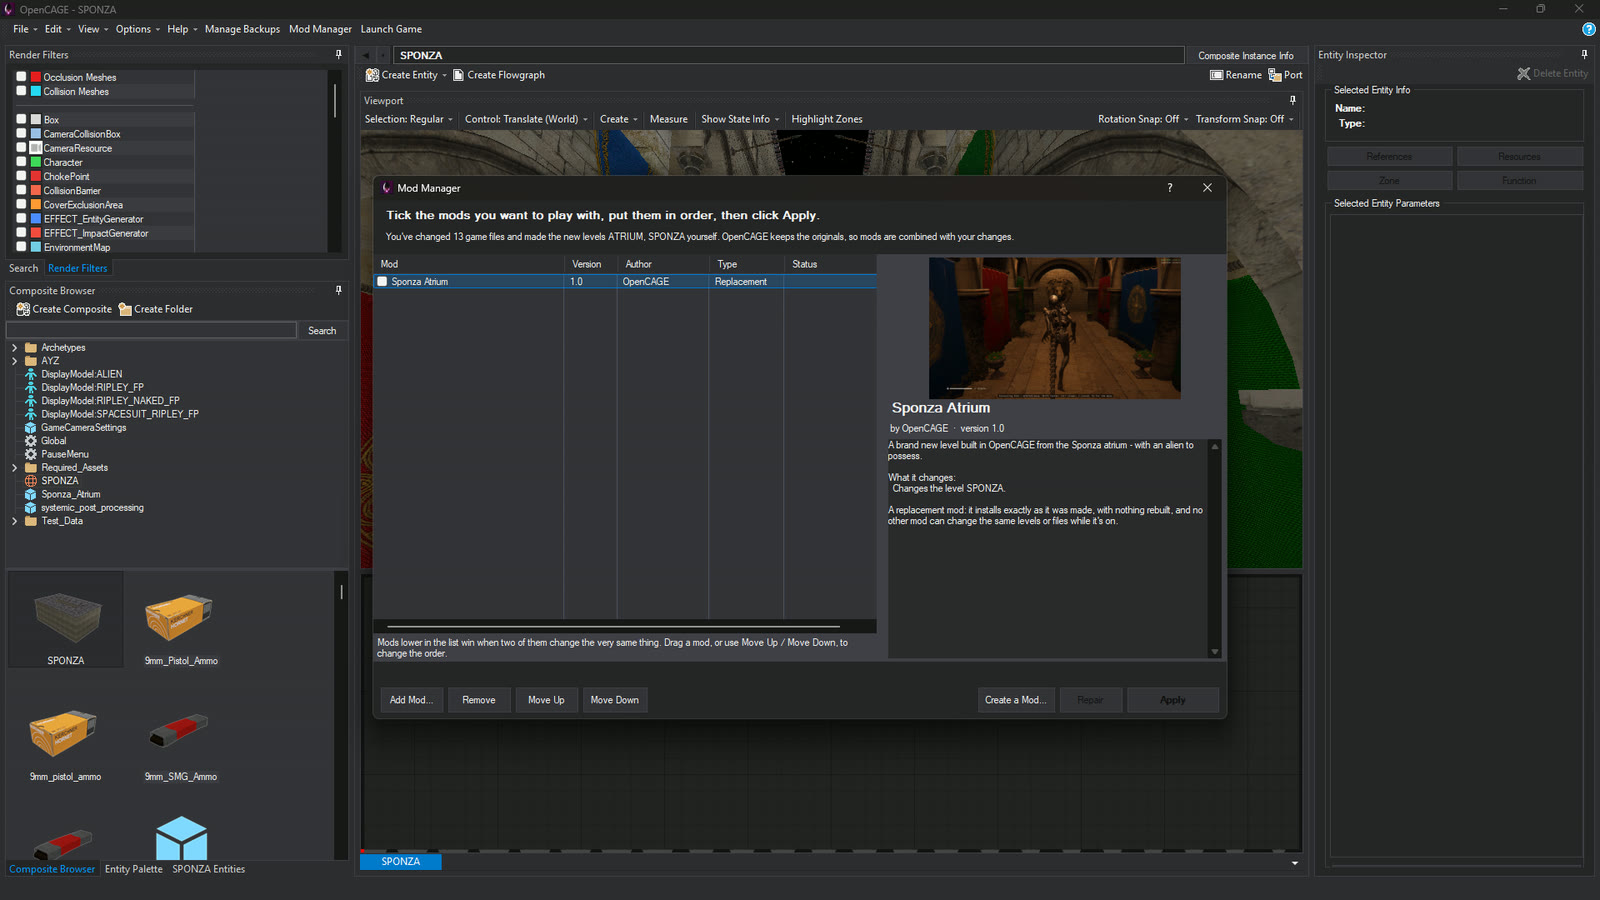Screen dimensions: 1600x900
Task: Click the Move Down button
Action: [614, 700]
